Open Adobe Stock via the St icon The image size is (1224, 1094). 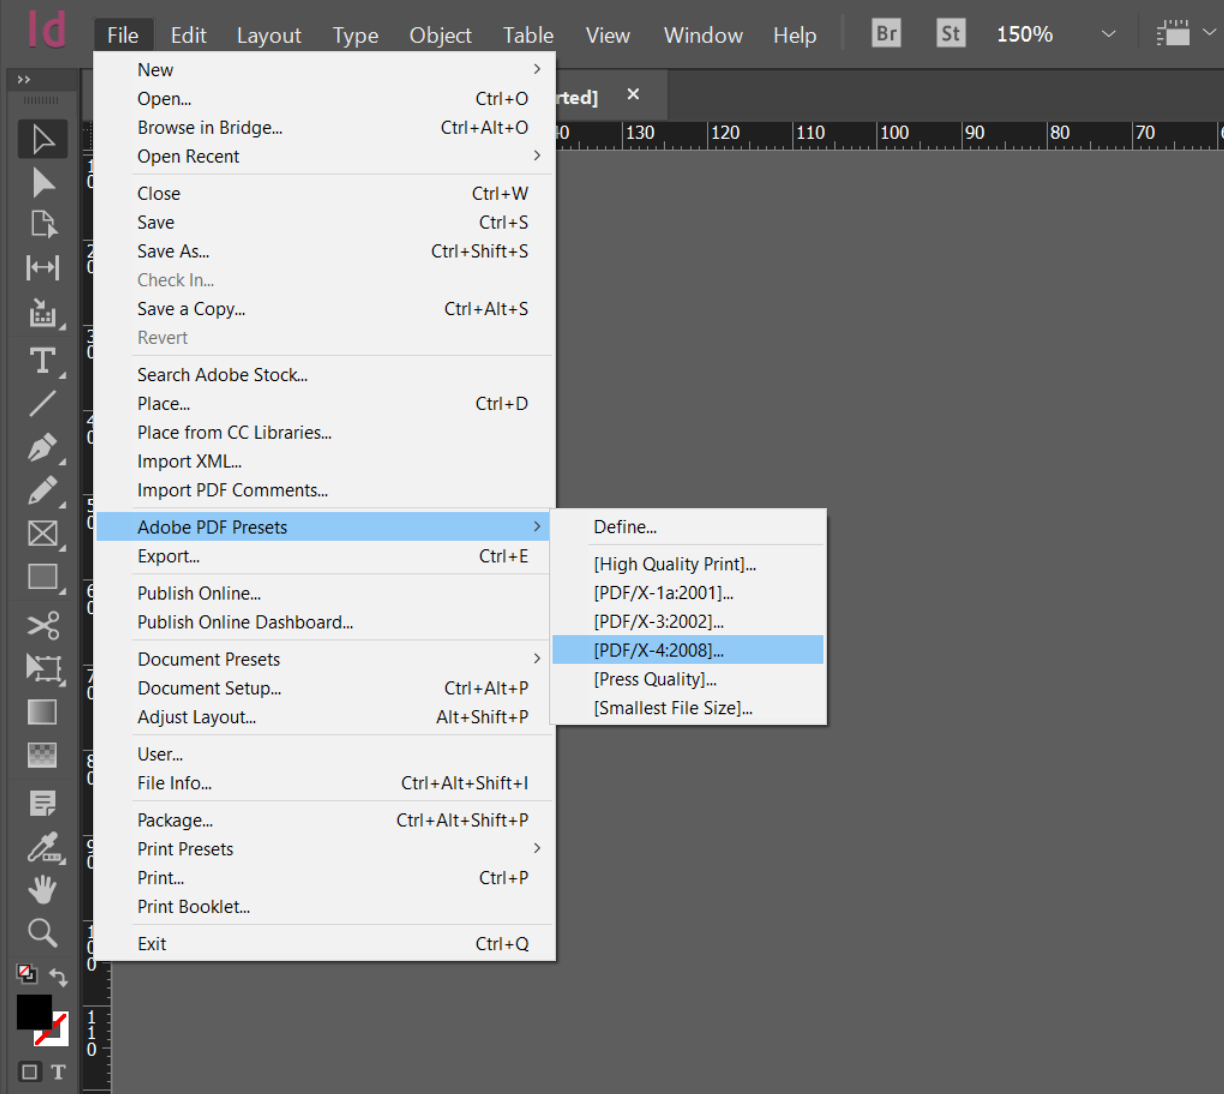[x=951, y=34]
